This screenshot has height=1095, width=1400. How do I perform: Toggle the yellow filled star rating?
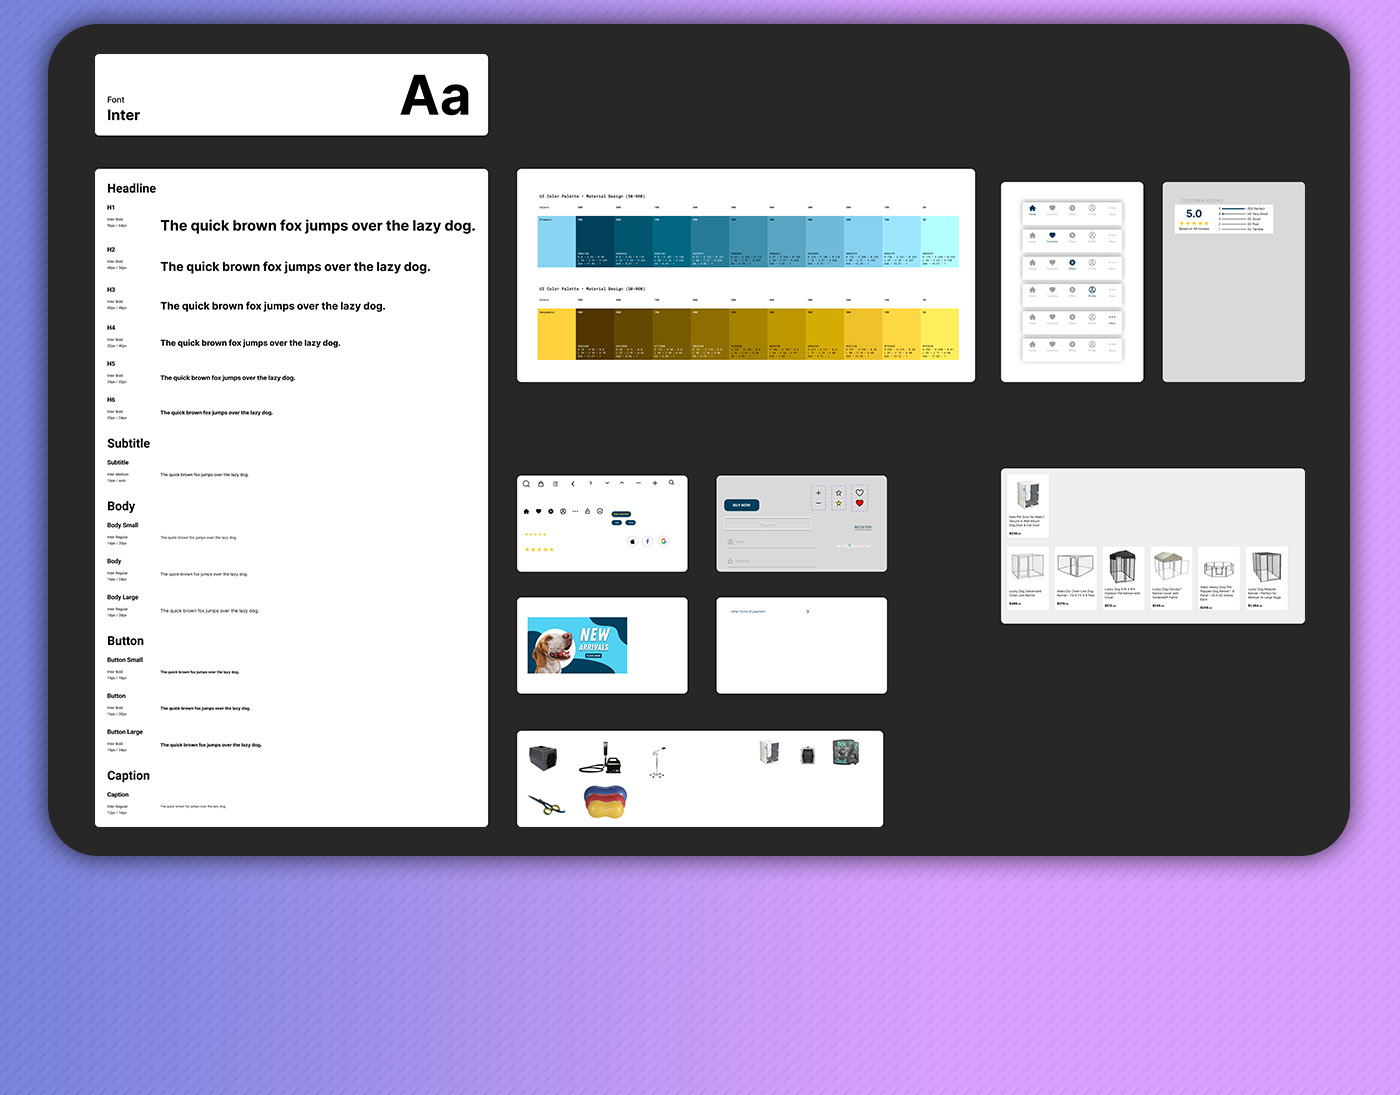click(x=838, y=503)
